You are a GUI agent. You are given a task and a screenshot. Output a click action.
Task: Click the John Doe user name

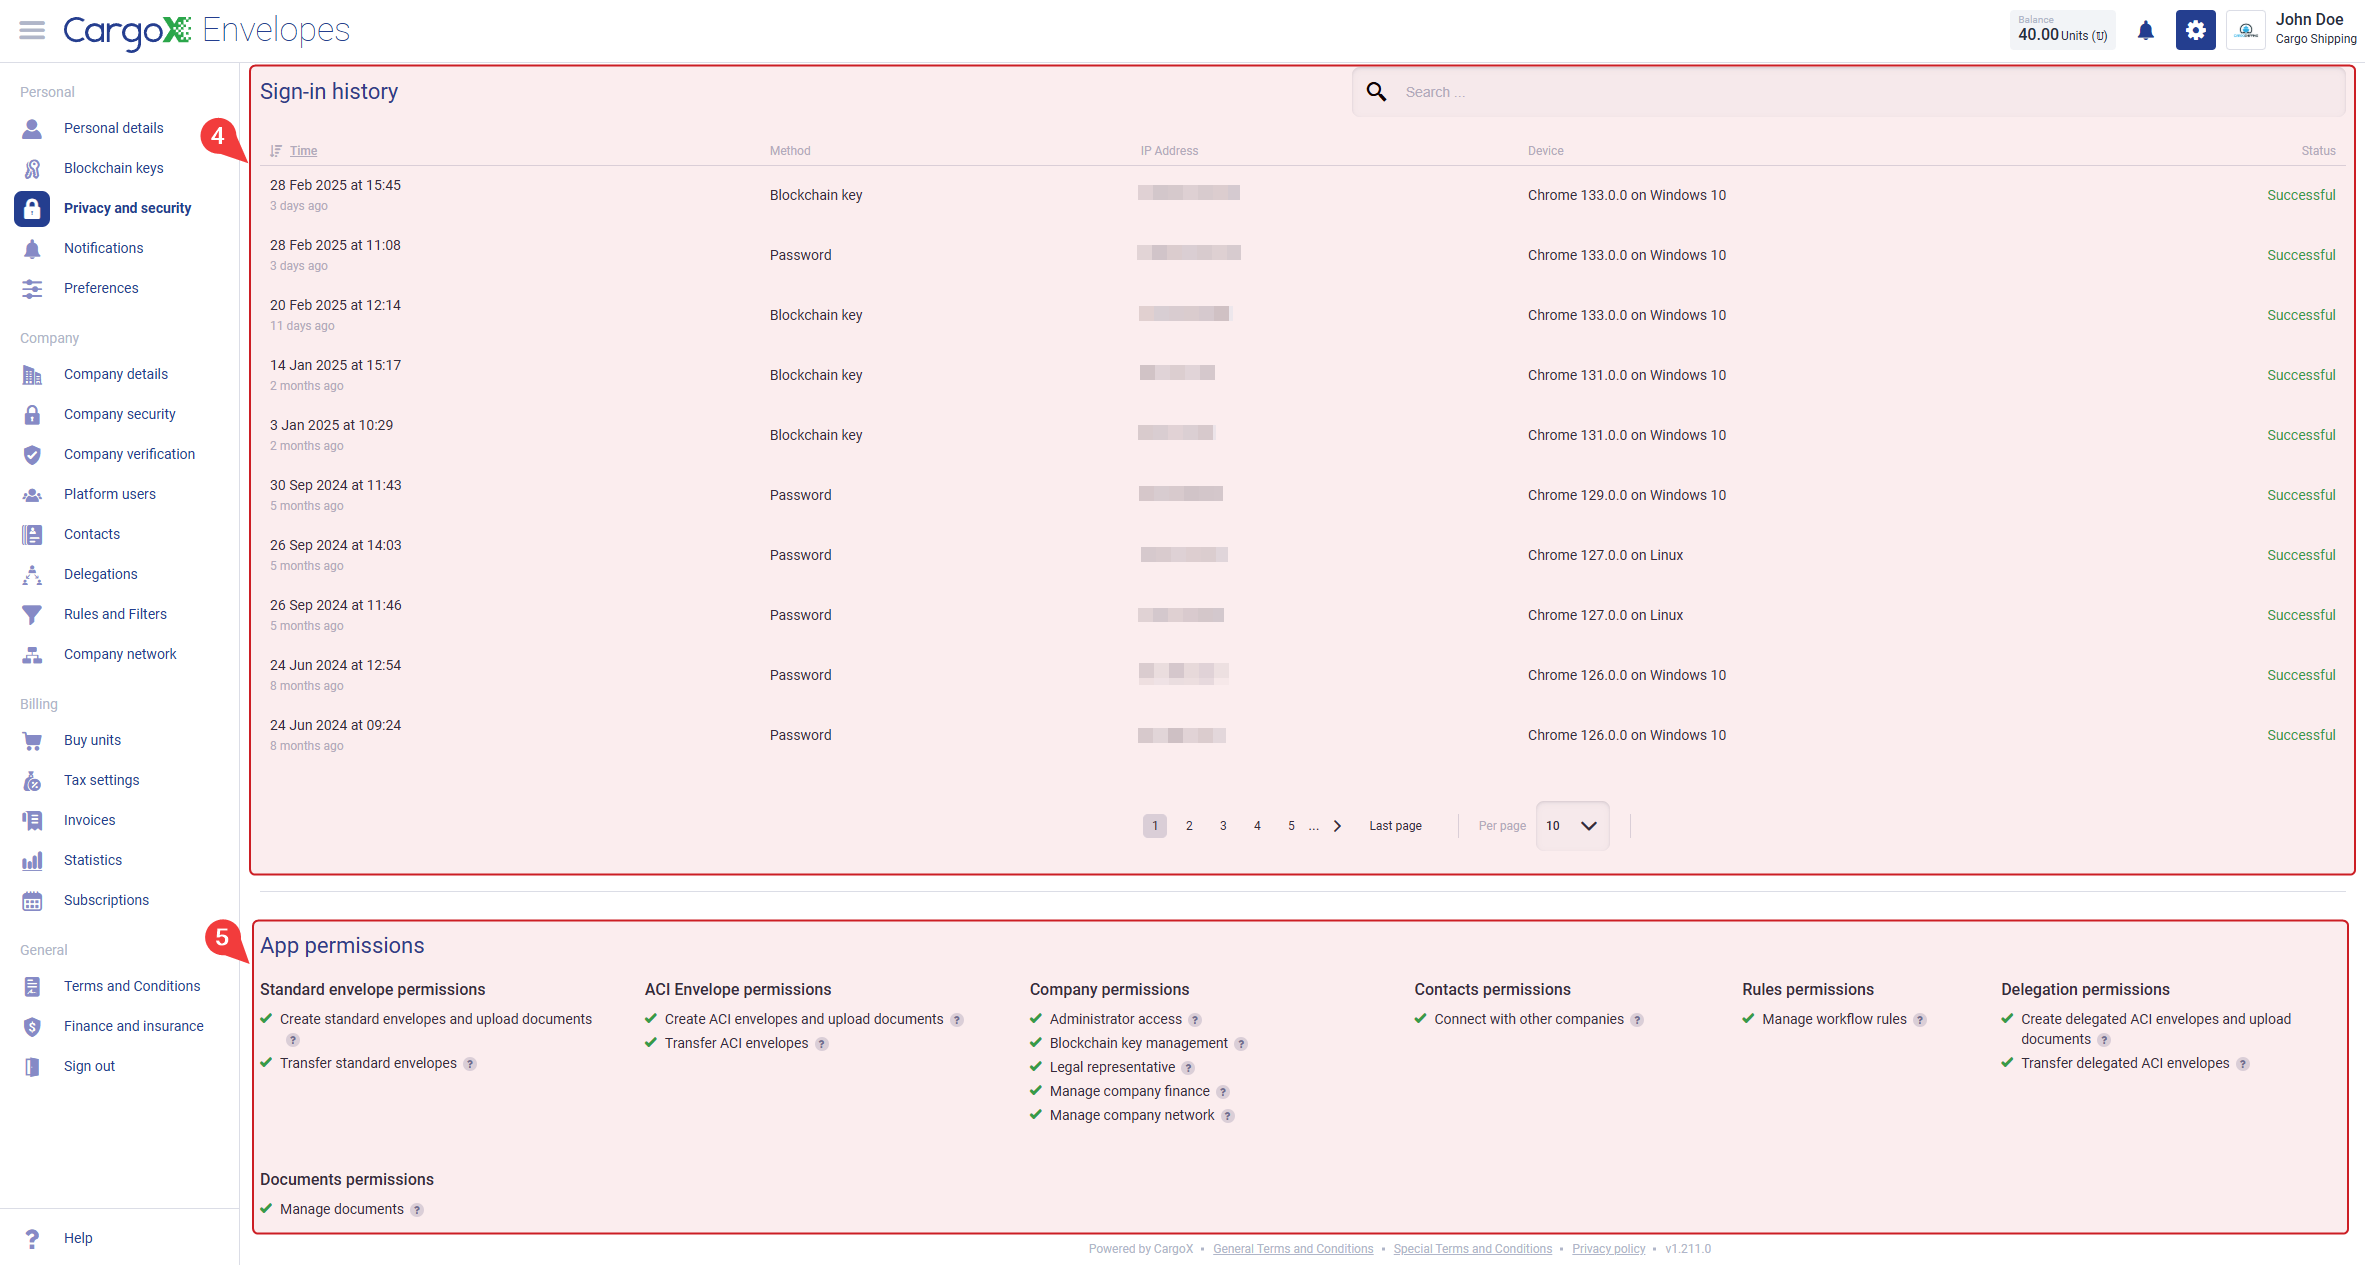click(x=2310, y=20)
